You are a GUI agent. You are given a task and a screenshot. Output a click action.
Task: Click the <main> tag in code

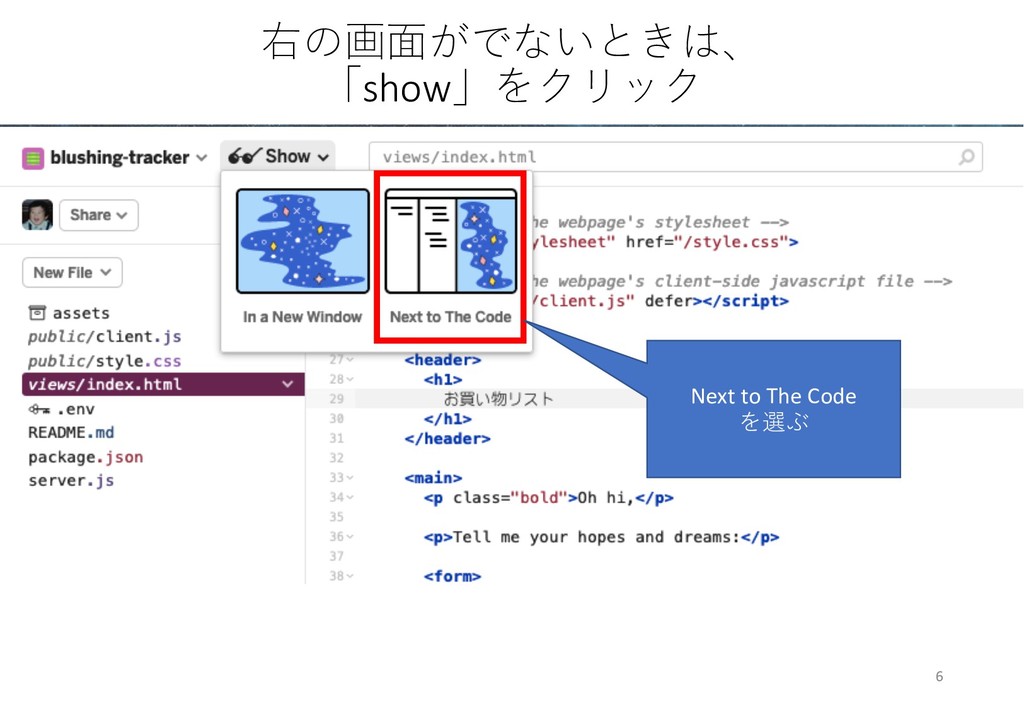pyautogui.click(x=433, y=478)
